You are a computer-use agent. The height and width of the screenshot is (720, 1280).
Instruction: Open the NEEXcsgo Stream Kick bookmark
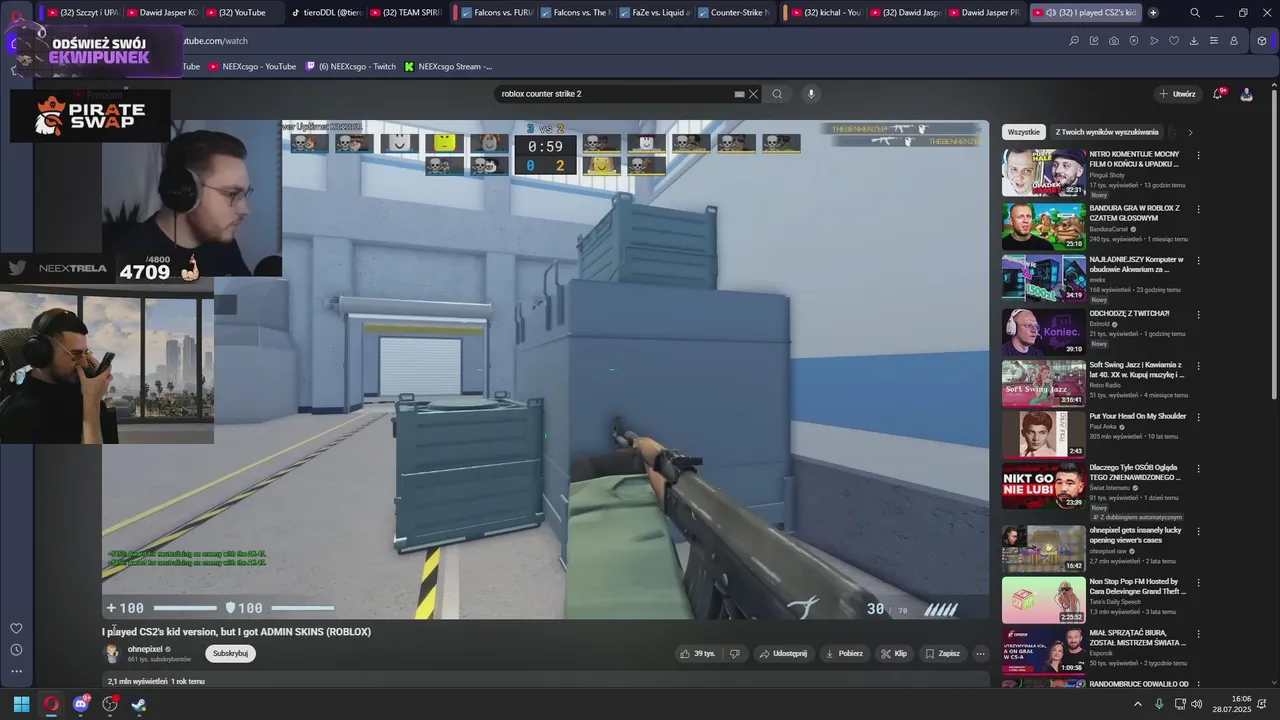[448, 66]
